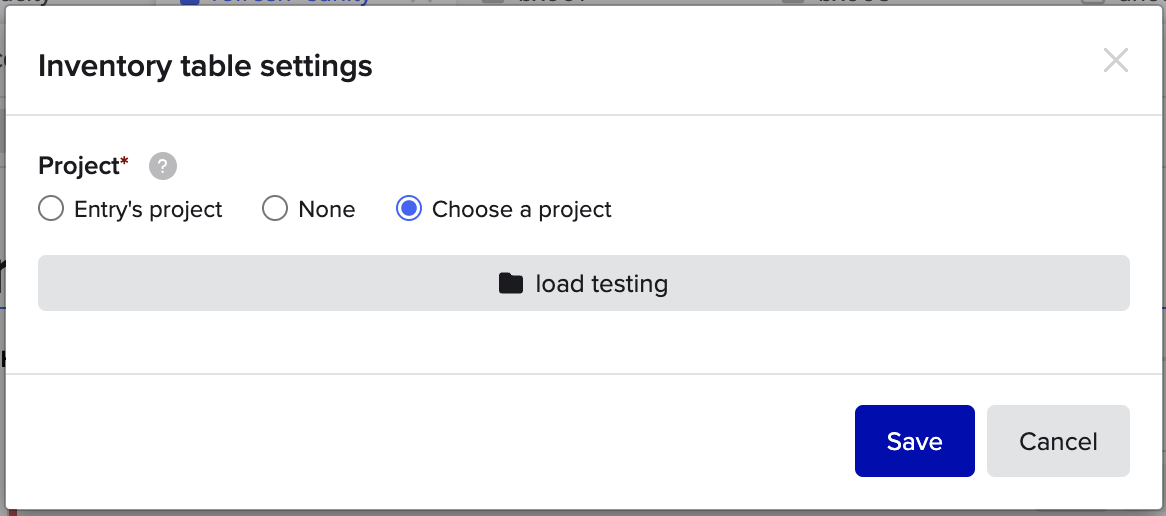Click the red required asterisk after Project

125,161
